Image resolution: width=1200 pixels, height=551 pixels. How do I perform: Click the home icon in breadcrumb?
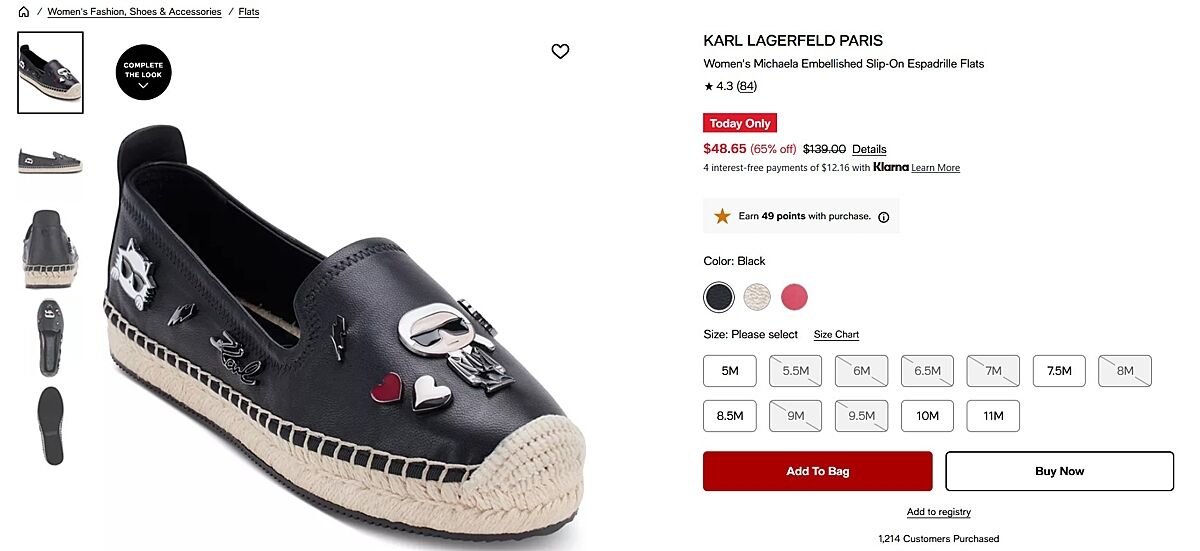coord(24,12)
